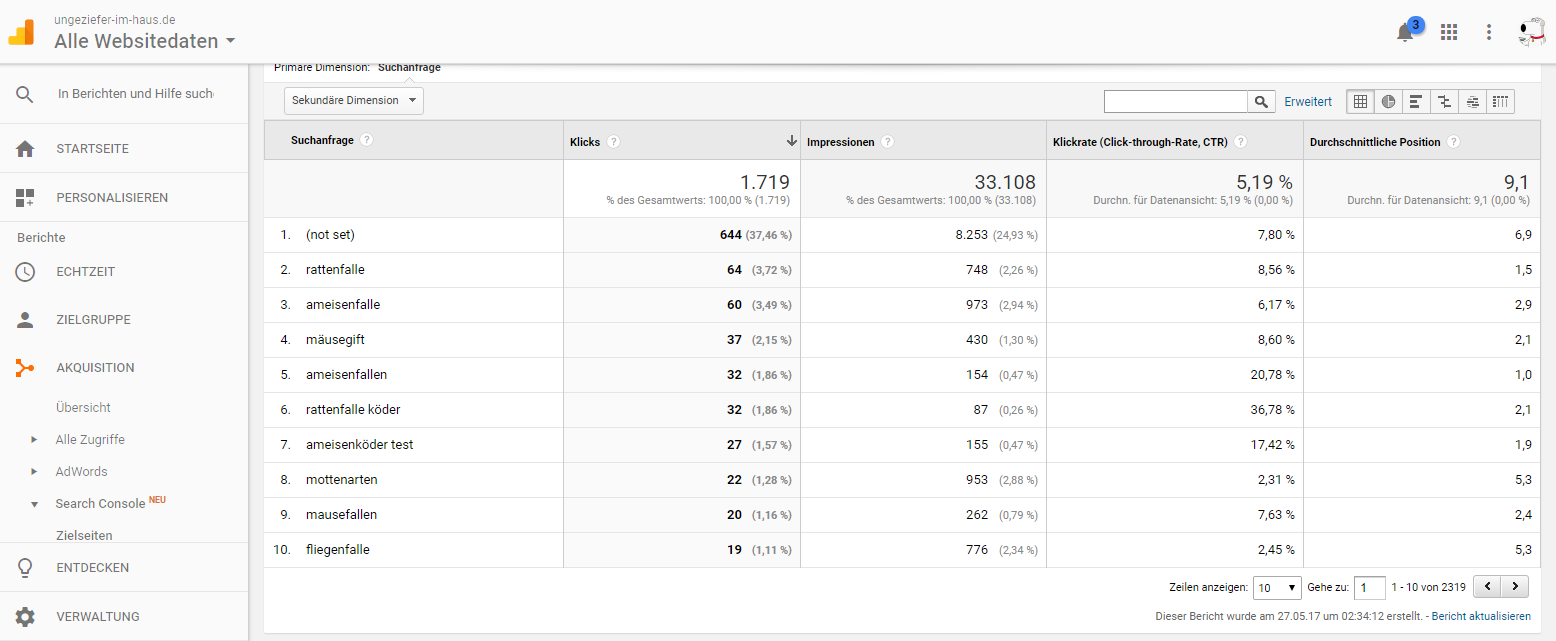
Task: Click the Entdecken lightbulb icon
Action: pos(25,568)
